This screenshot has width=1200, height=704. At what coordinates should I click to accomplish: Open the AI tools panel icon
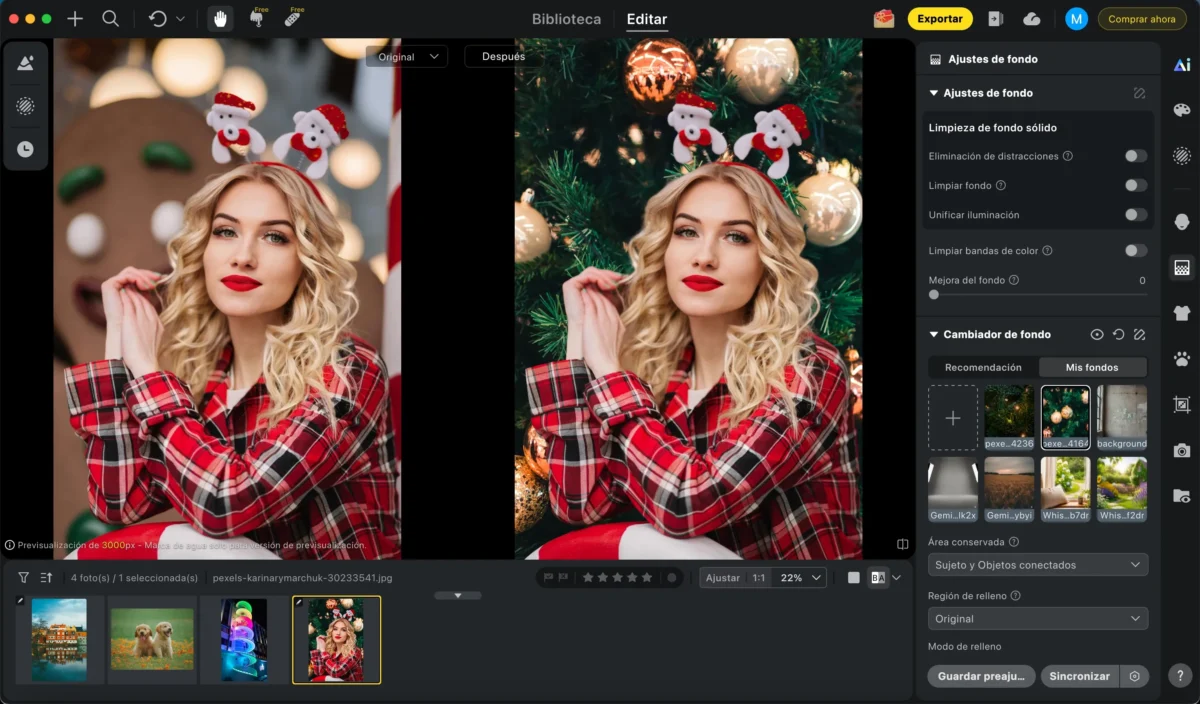[x=1182, y=65]
